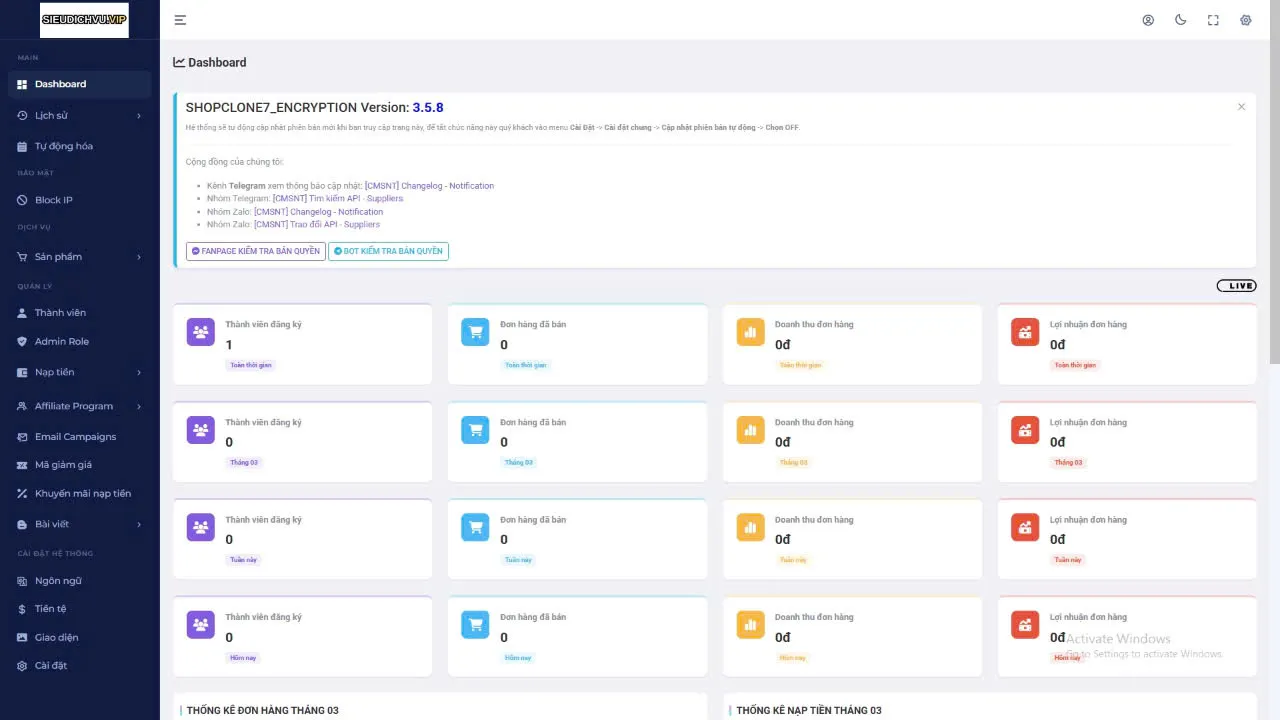This screenshot has height=720, width=1280.
Task: Click the Email Campaigns envelope icon
Action: 22,437
